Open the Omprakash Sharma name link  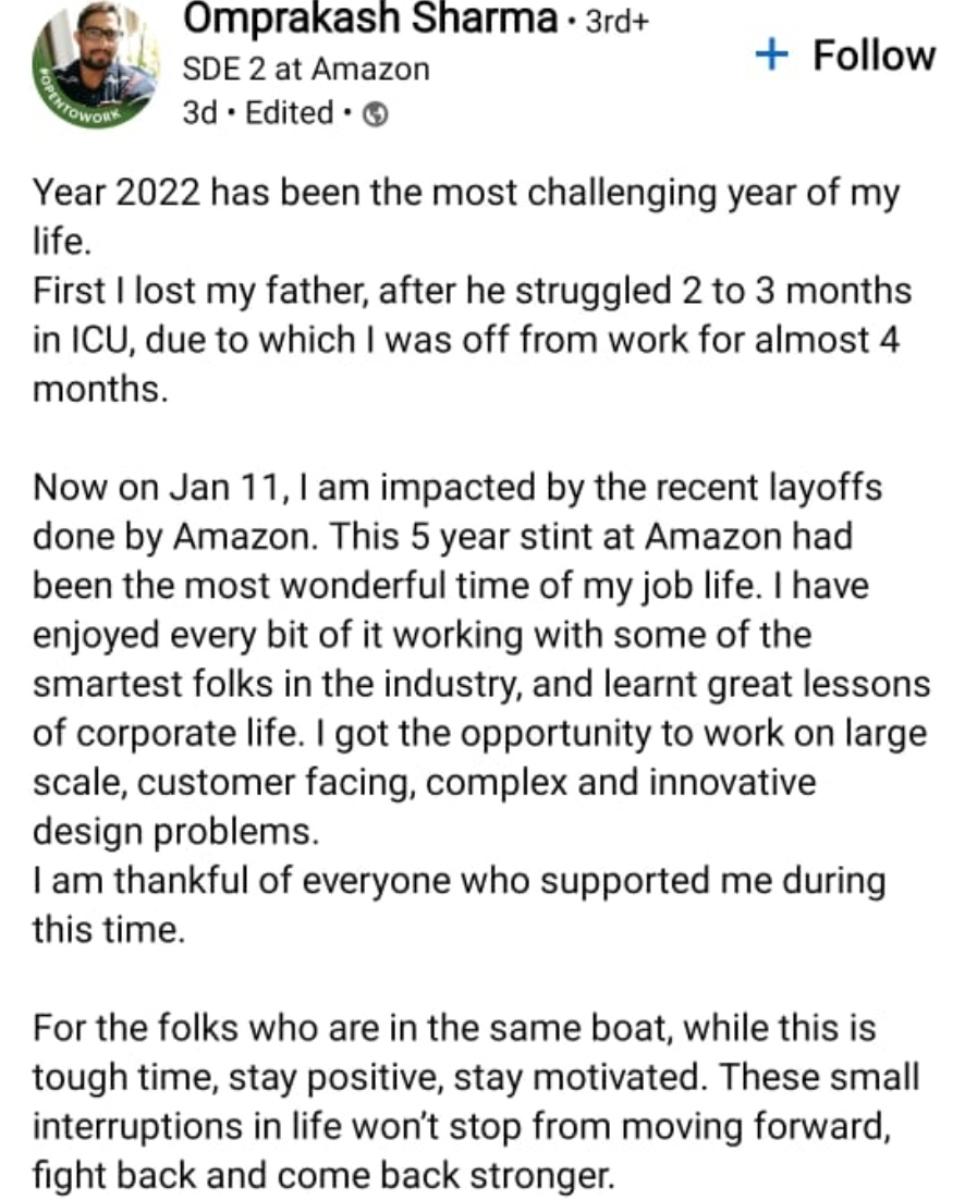click(370, 20)
